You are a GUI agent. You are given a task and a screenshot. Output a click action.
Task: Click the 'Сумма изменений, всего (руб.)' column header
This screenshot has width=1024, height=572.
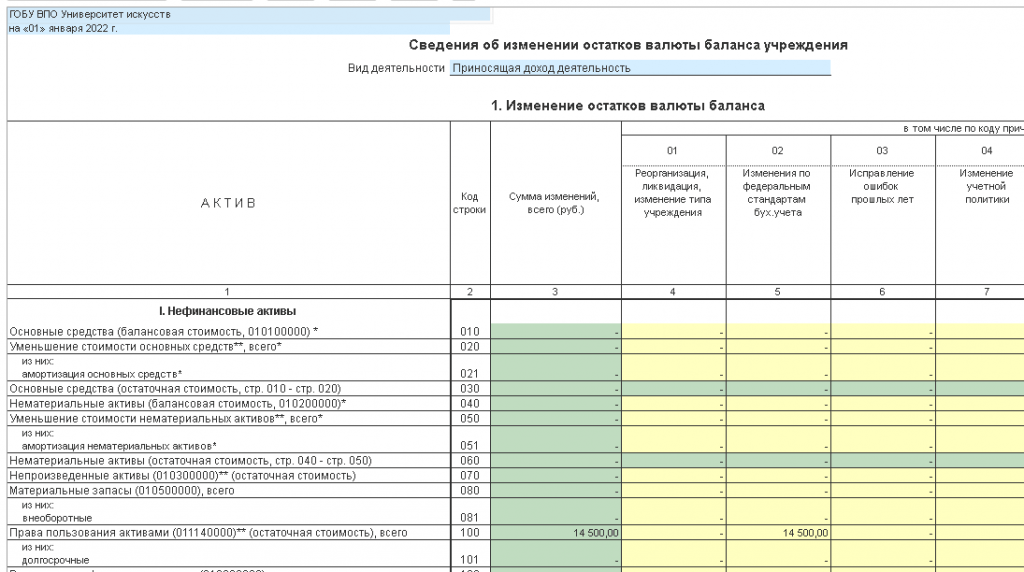point(556,203)
